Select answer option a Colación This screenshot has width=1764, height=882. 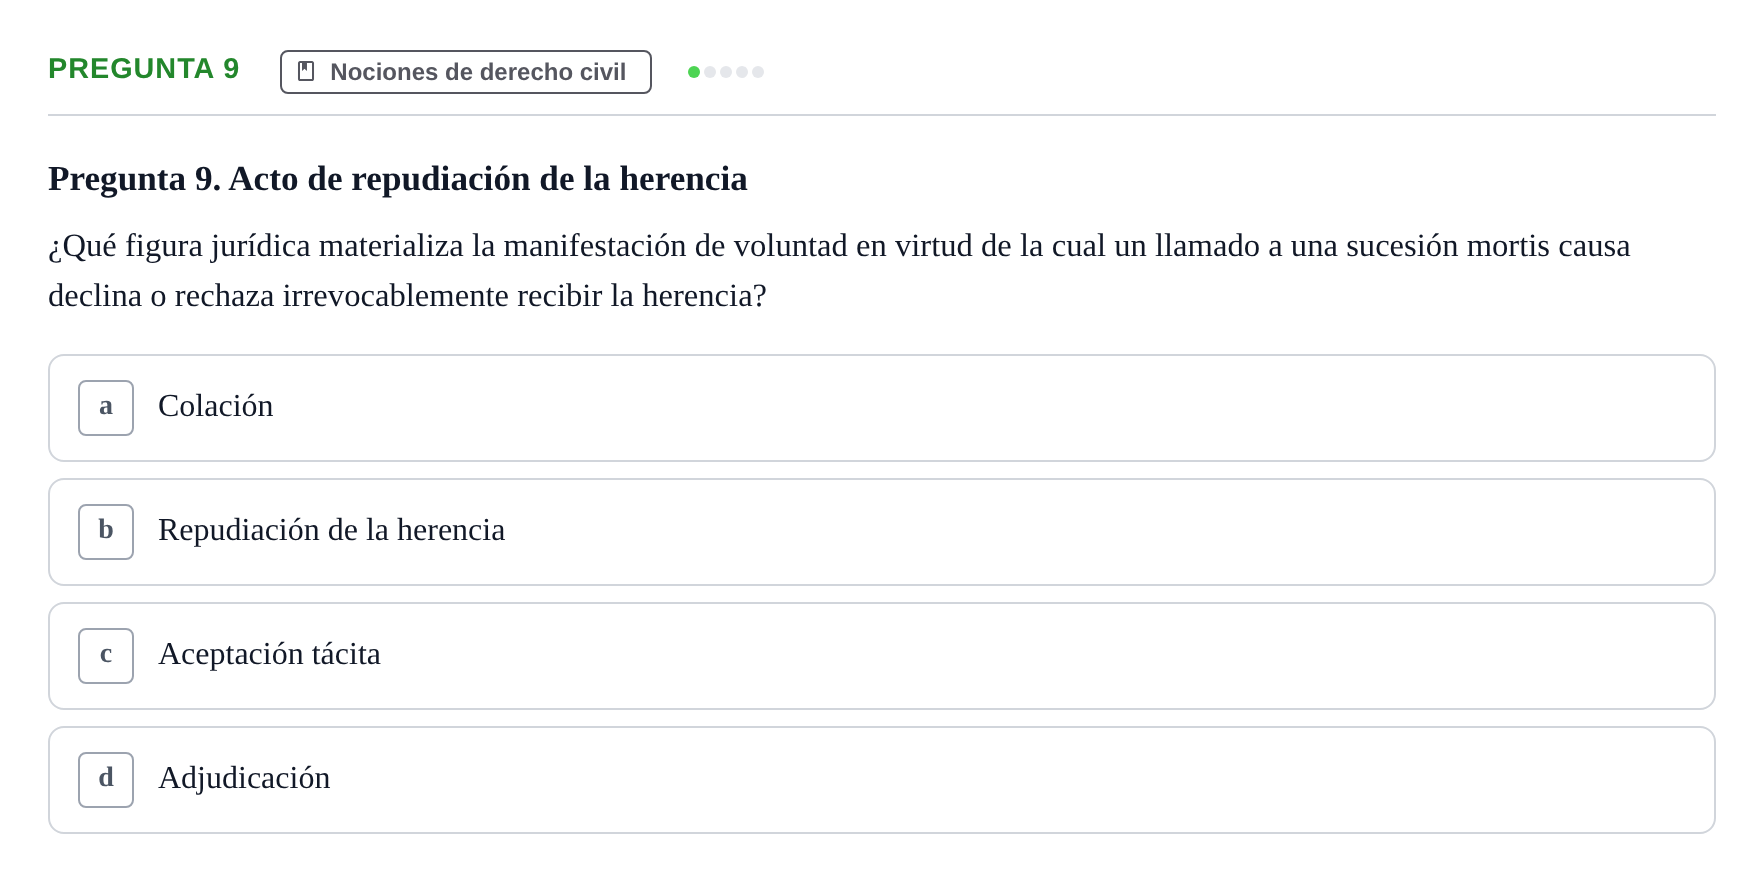click(881, 408)
